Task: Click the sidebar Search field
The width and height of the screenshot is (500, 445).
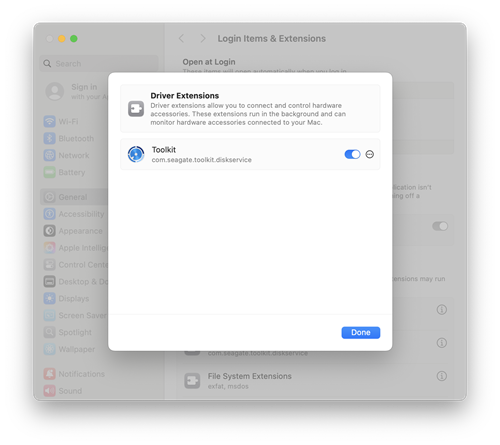Action: click(99, 63)
